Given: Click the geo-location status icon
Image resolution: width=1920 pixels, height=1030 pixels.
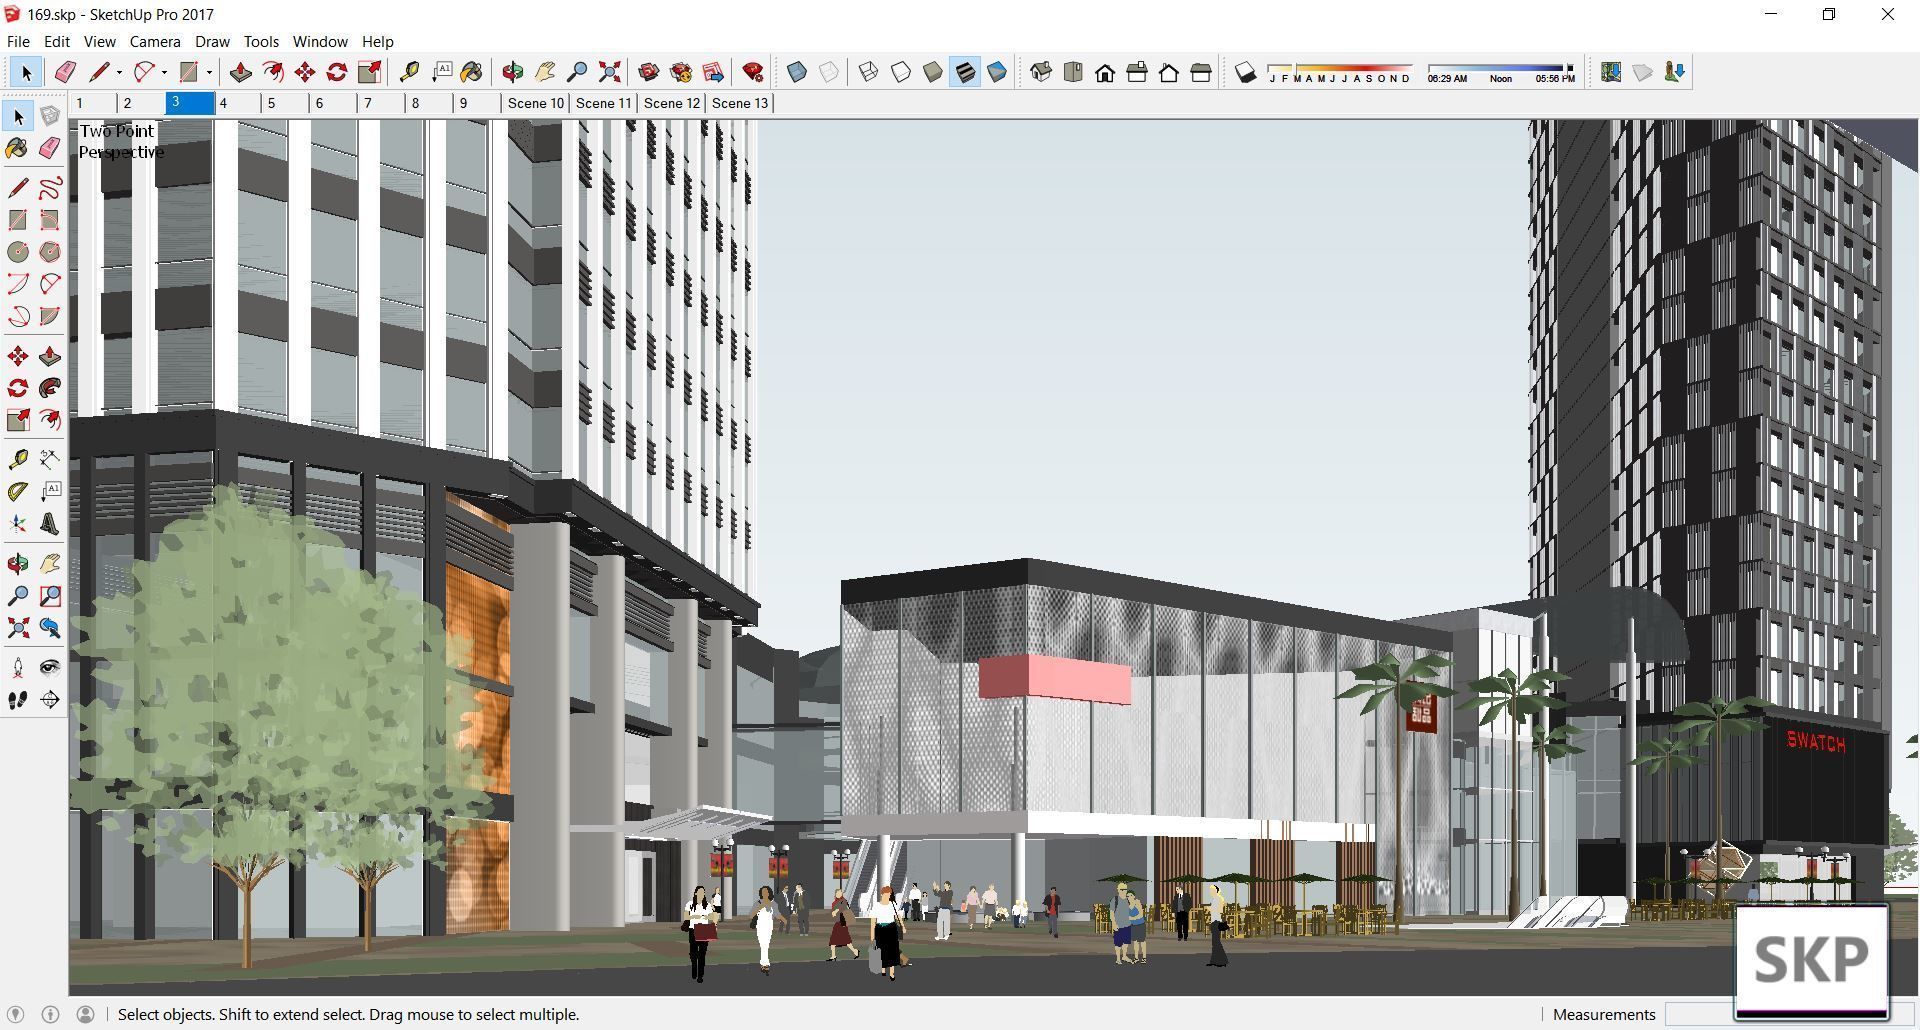Looking at the screenshot, I should [16, 1014].
